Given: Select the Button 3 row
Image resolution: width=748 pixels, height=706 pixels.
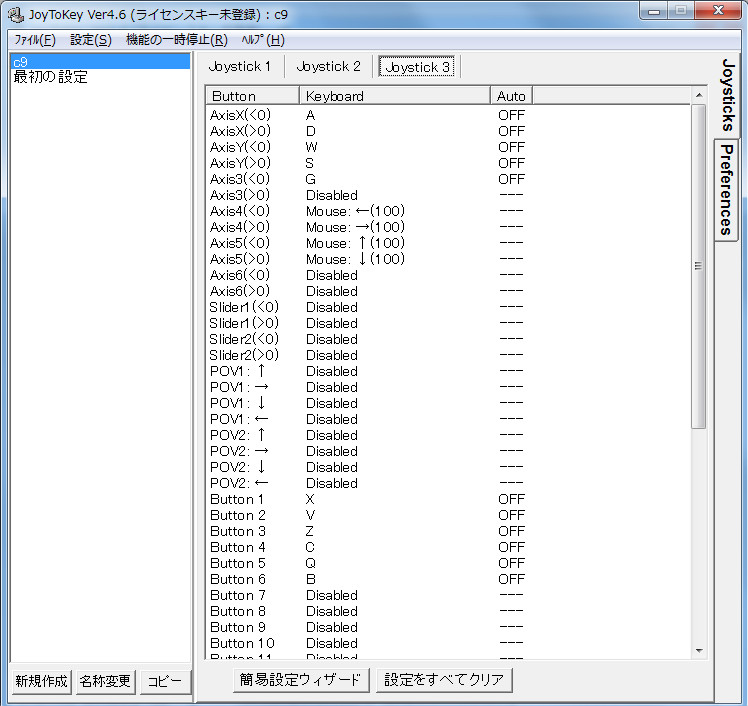Looking at the screenshot, I should [448, 531].
